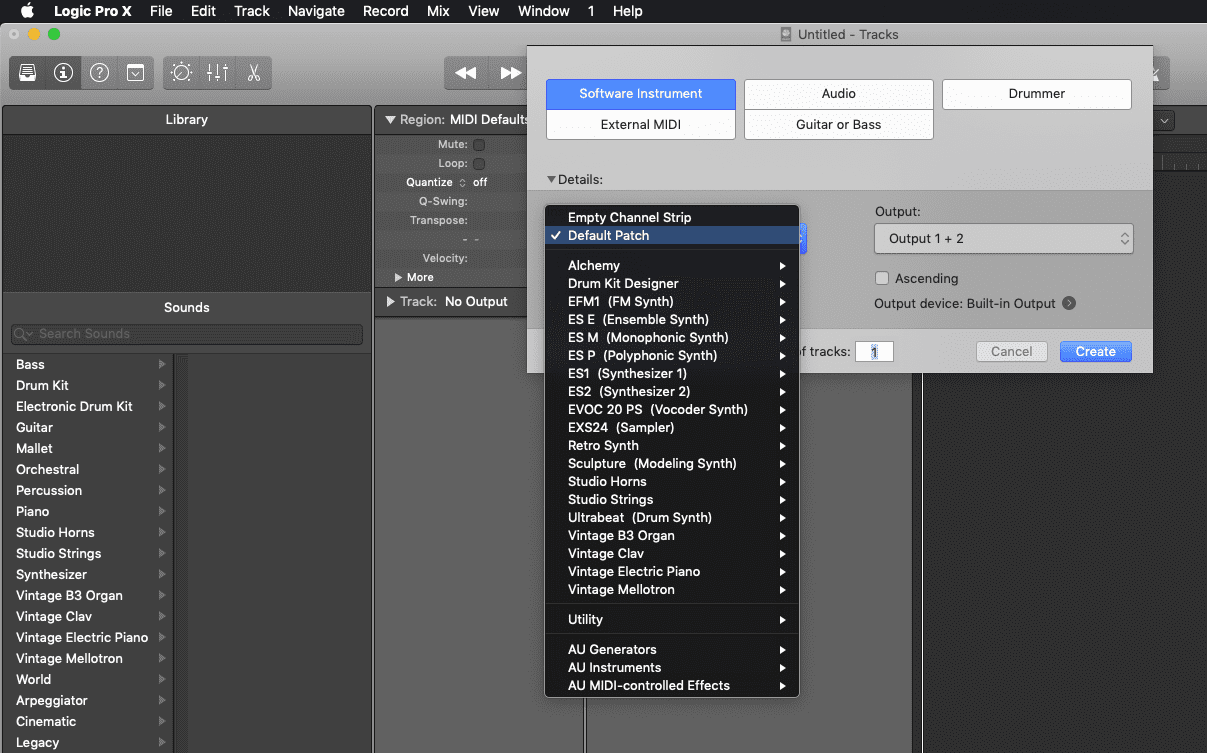Select Ultrabeat (Drum Synth) in the menu
The image size is (1207, 753).
tap(672, 518)
